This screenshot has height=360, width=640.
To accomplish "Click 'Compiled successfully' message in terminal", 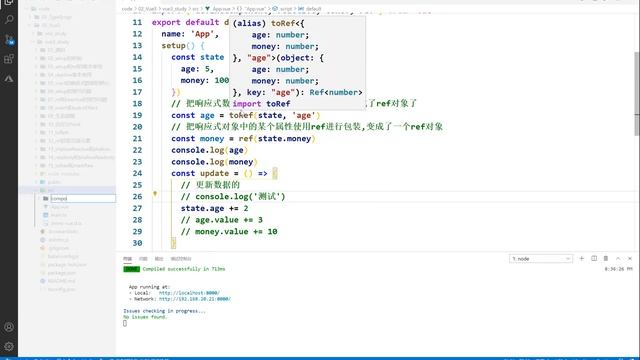I will click(184, 269).
